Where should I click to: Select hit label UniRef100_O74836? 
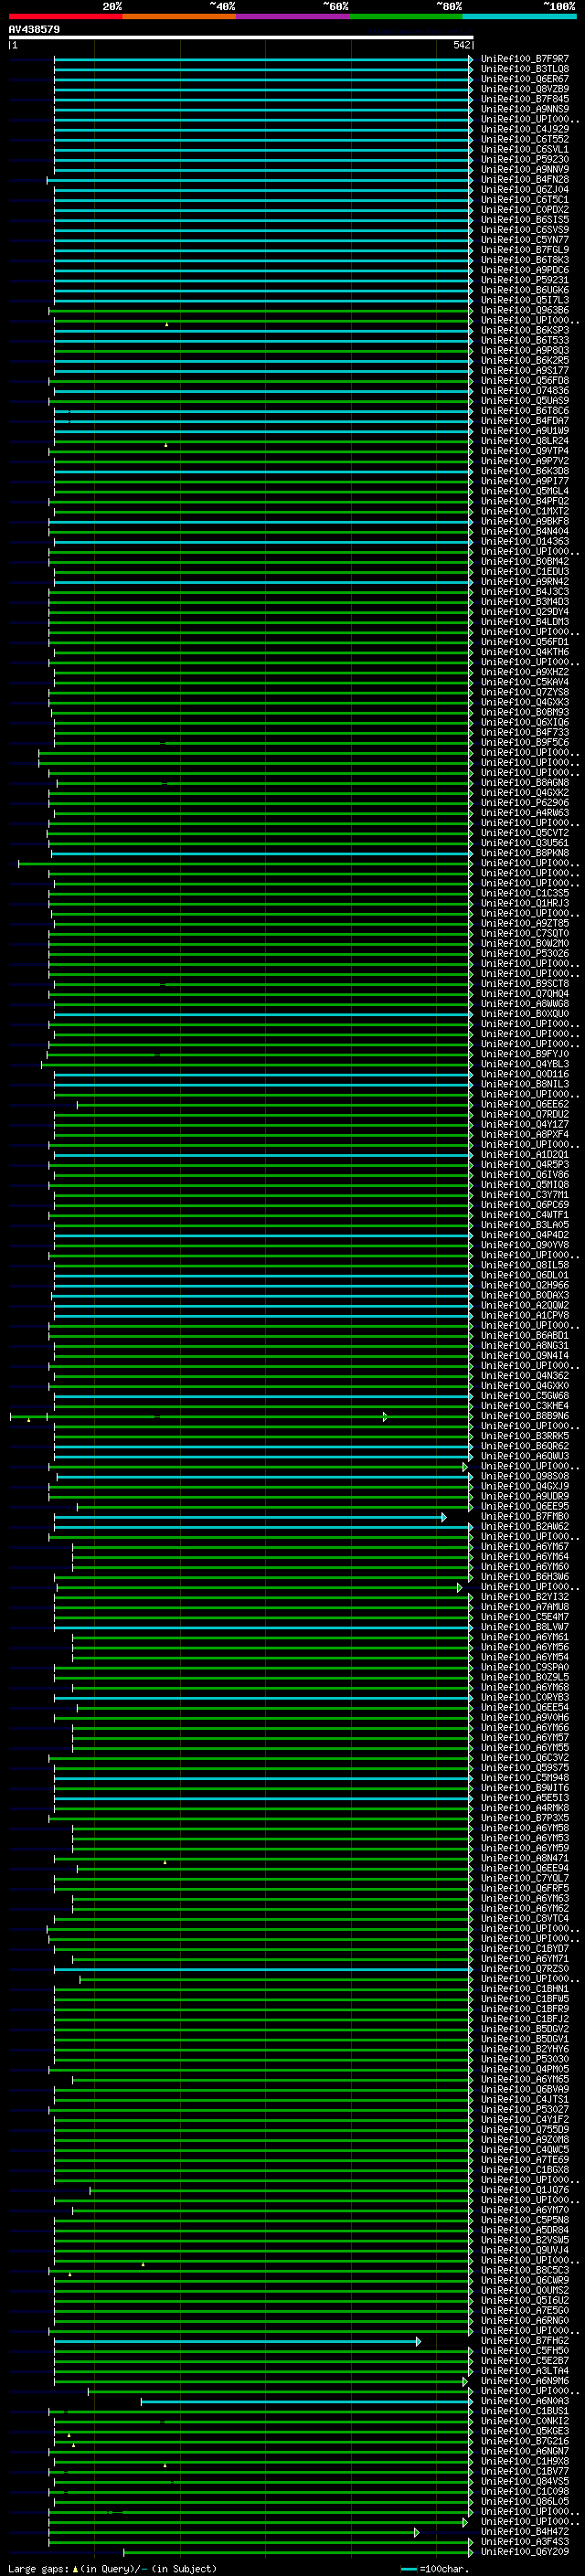coord(525,391)
